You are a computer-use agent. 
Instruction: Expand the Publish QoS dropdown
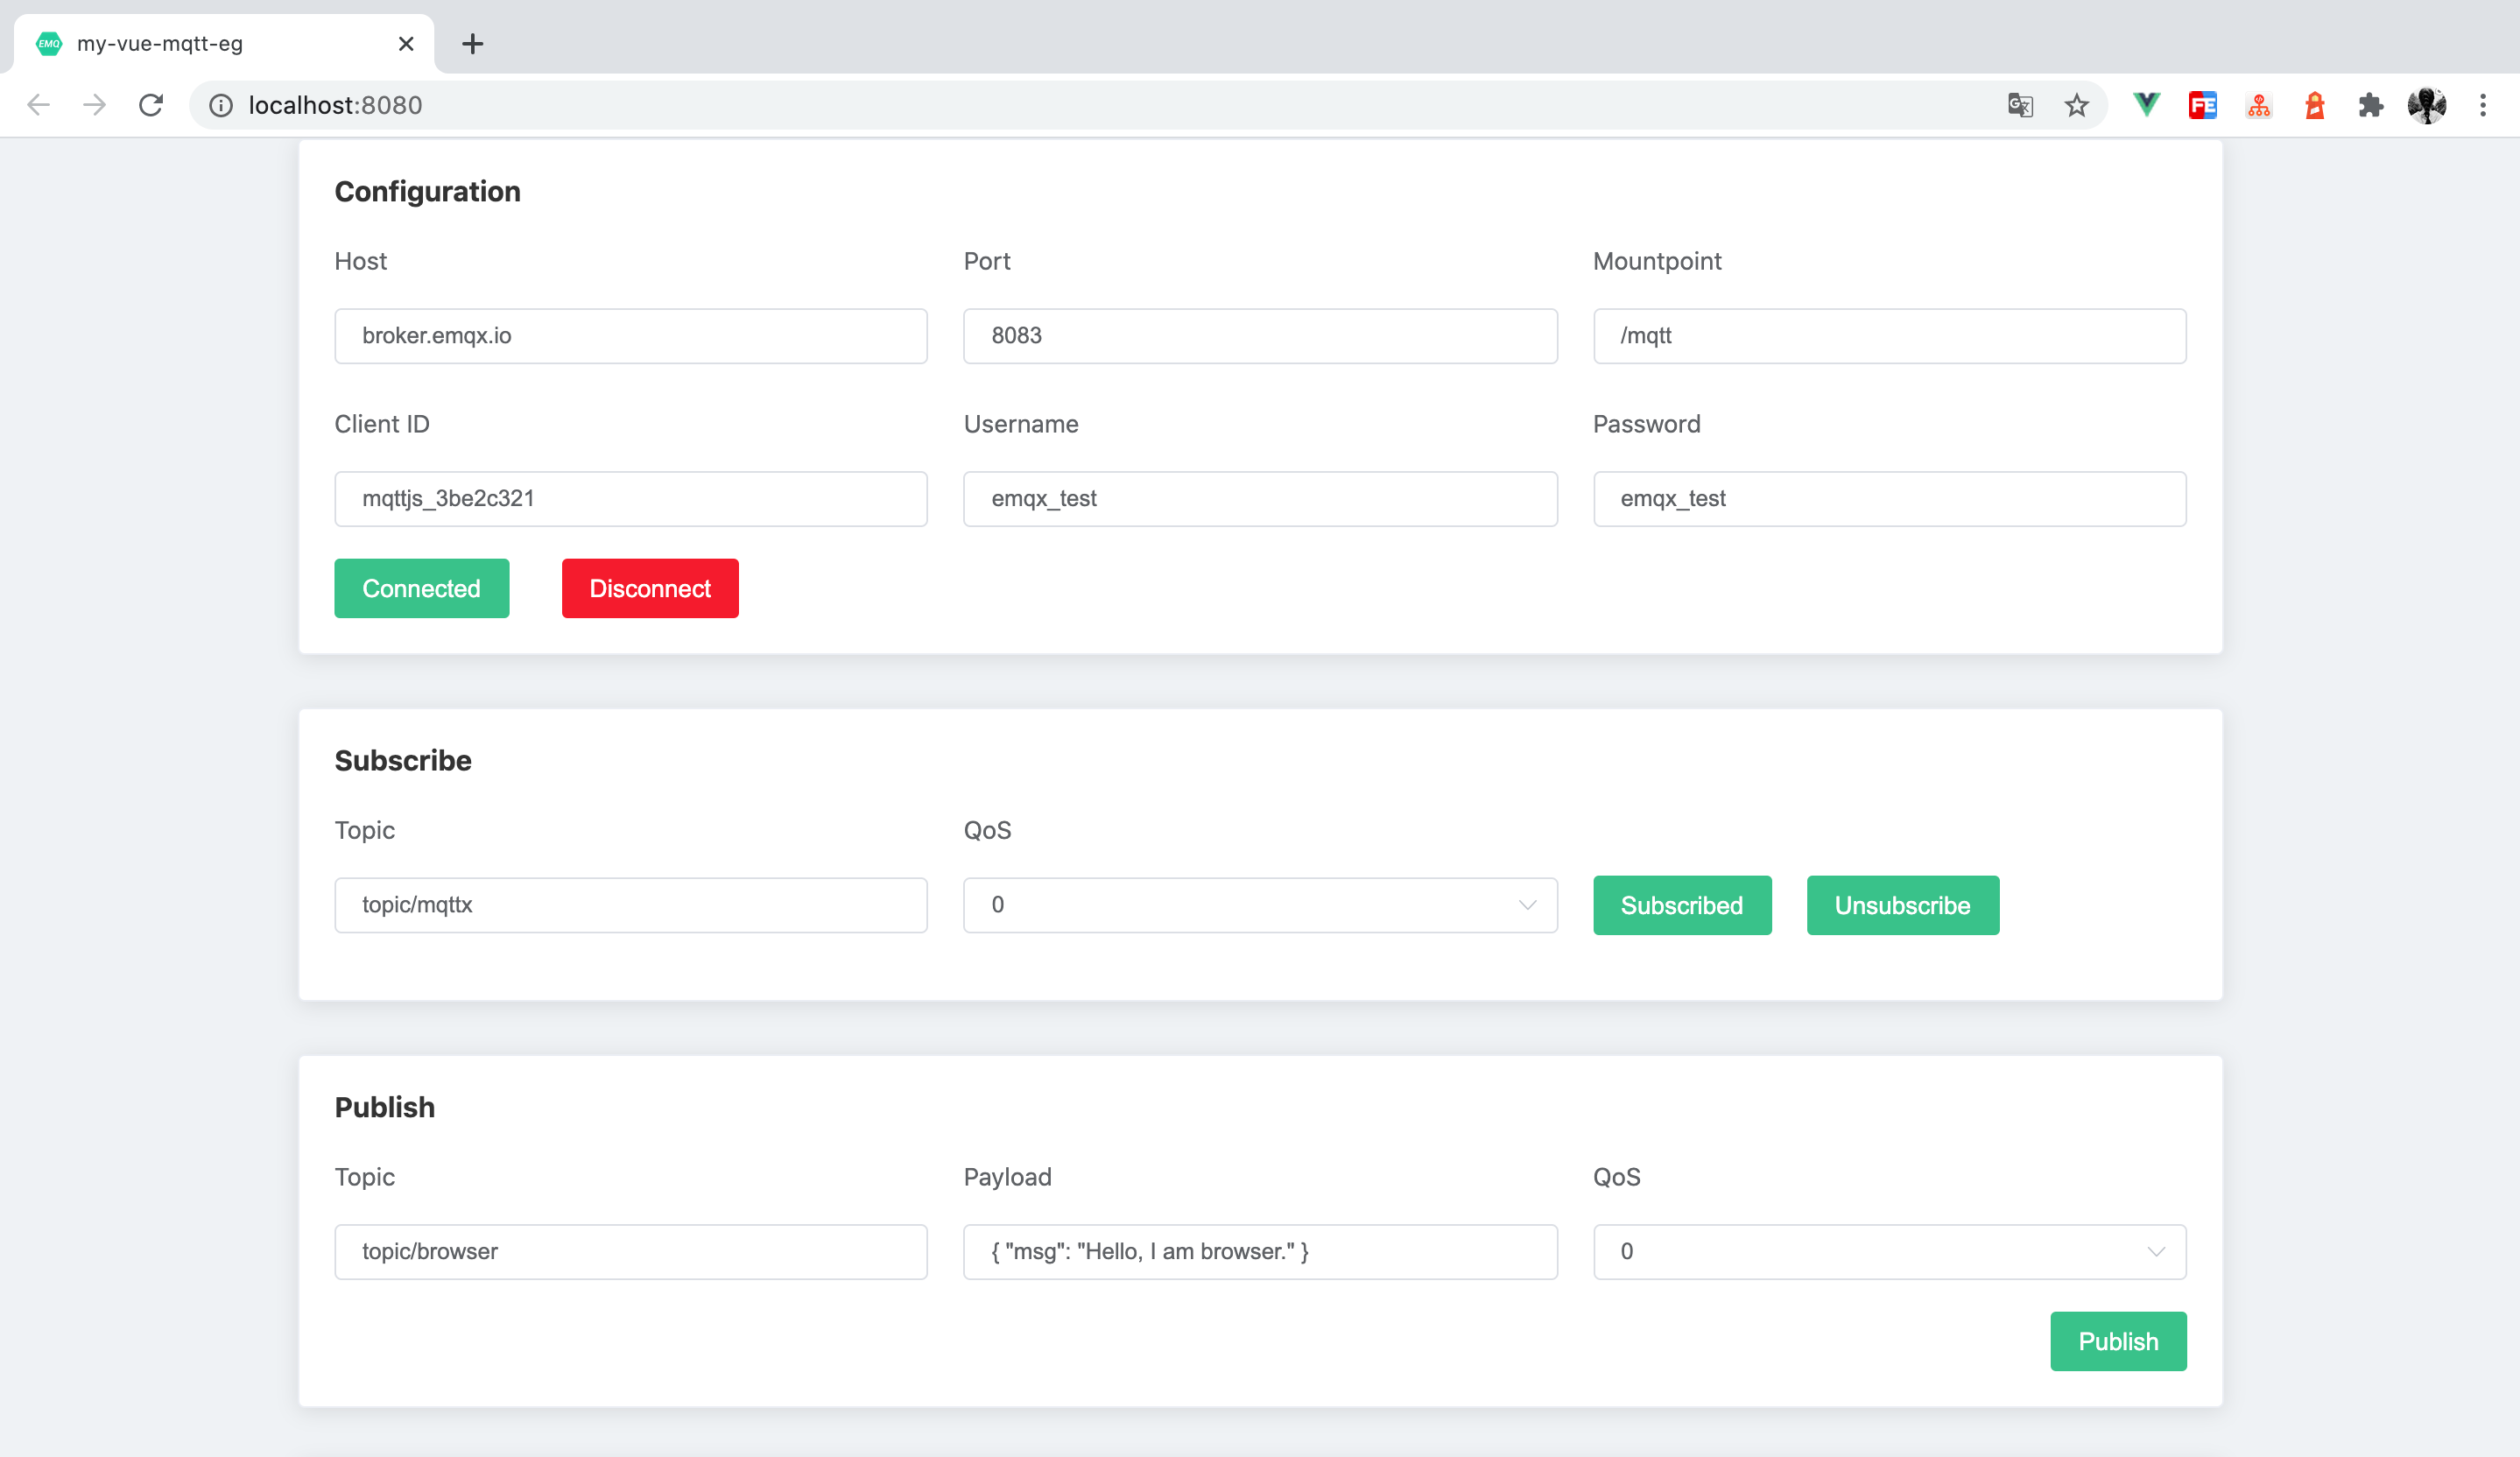(1888, 1251)
